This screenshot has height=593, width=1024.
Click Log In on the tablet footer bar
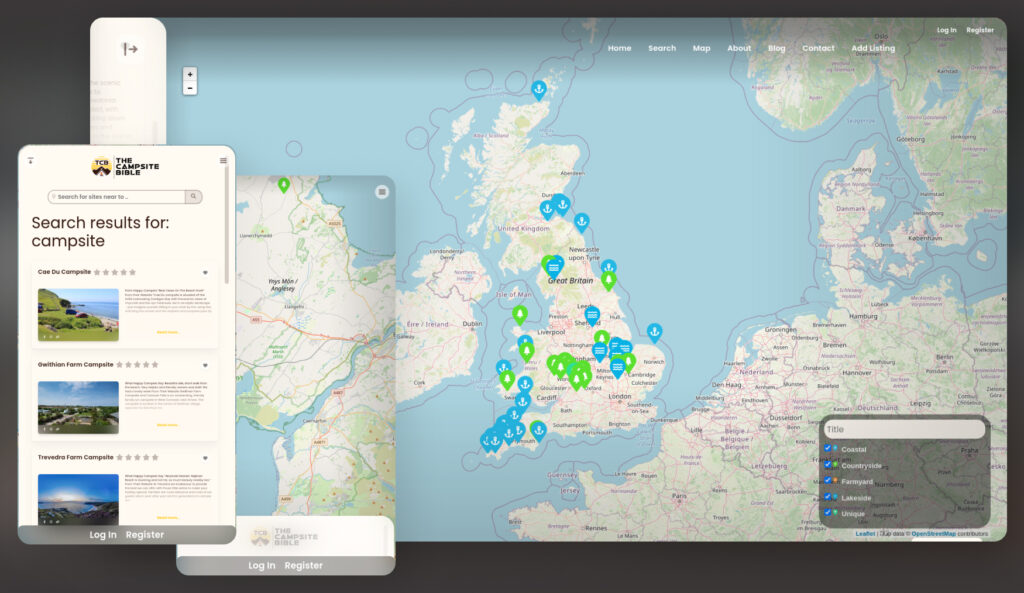(262, 566)
